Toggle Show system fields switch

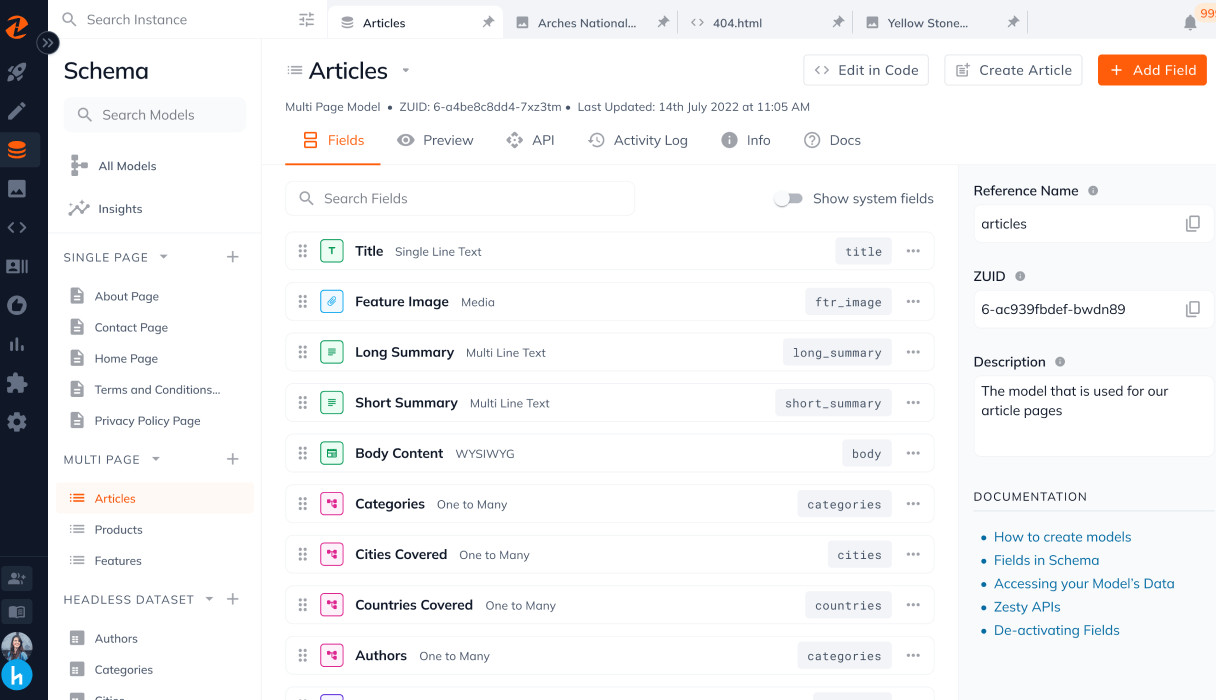tap(789, 199)
